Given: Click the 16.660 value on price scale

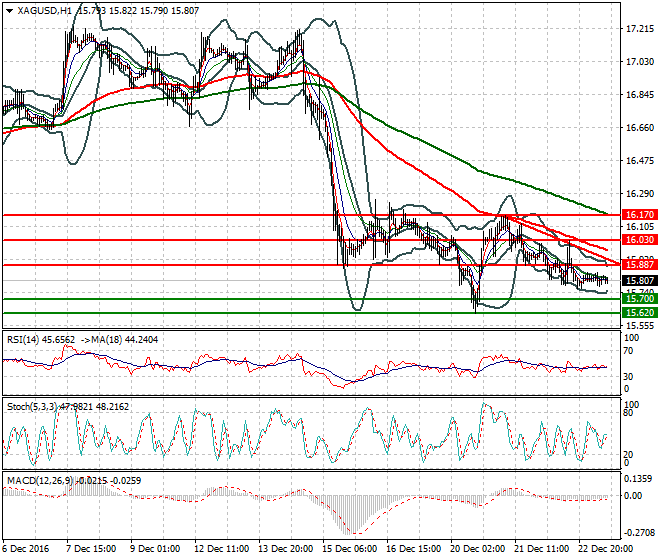Looking at the screenshot, I should [639, 127].
